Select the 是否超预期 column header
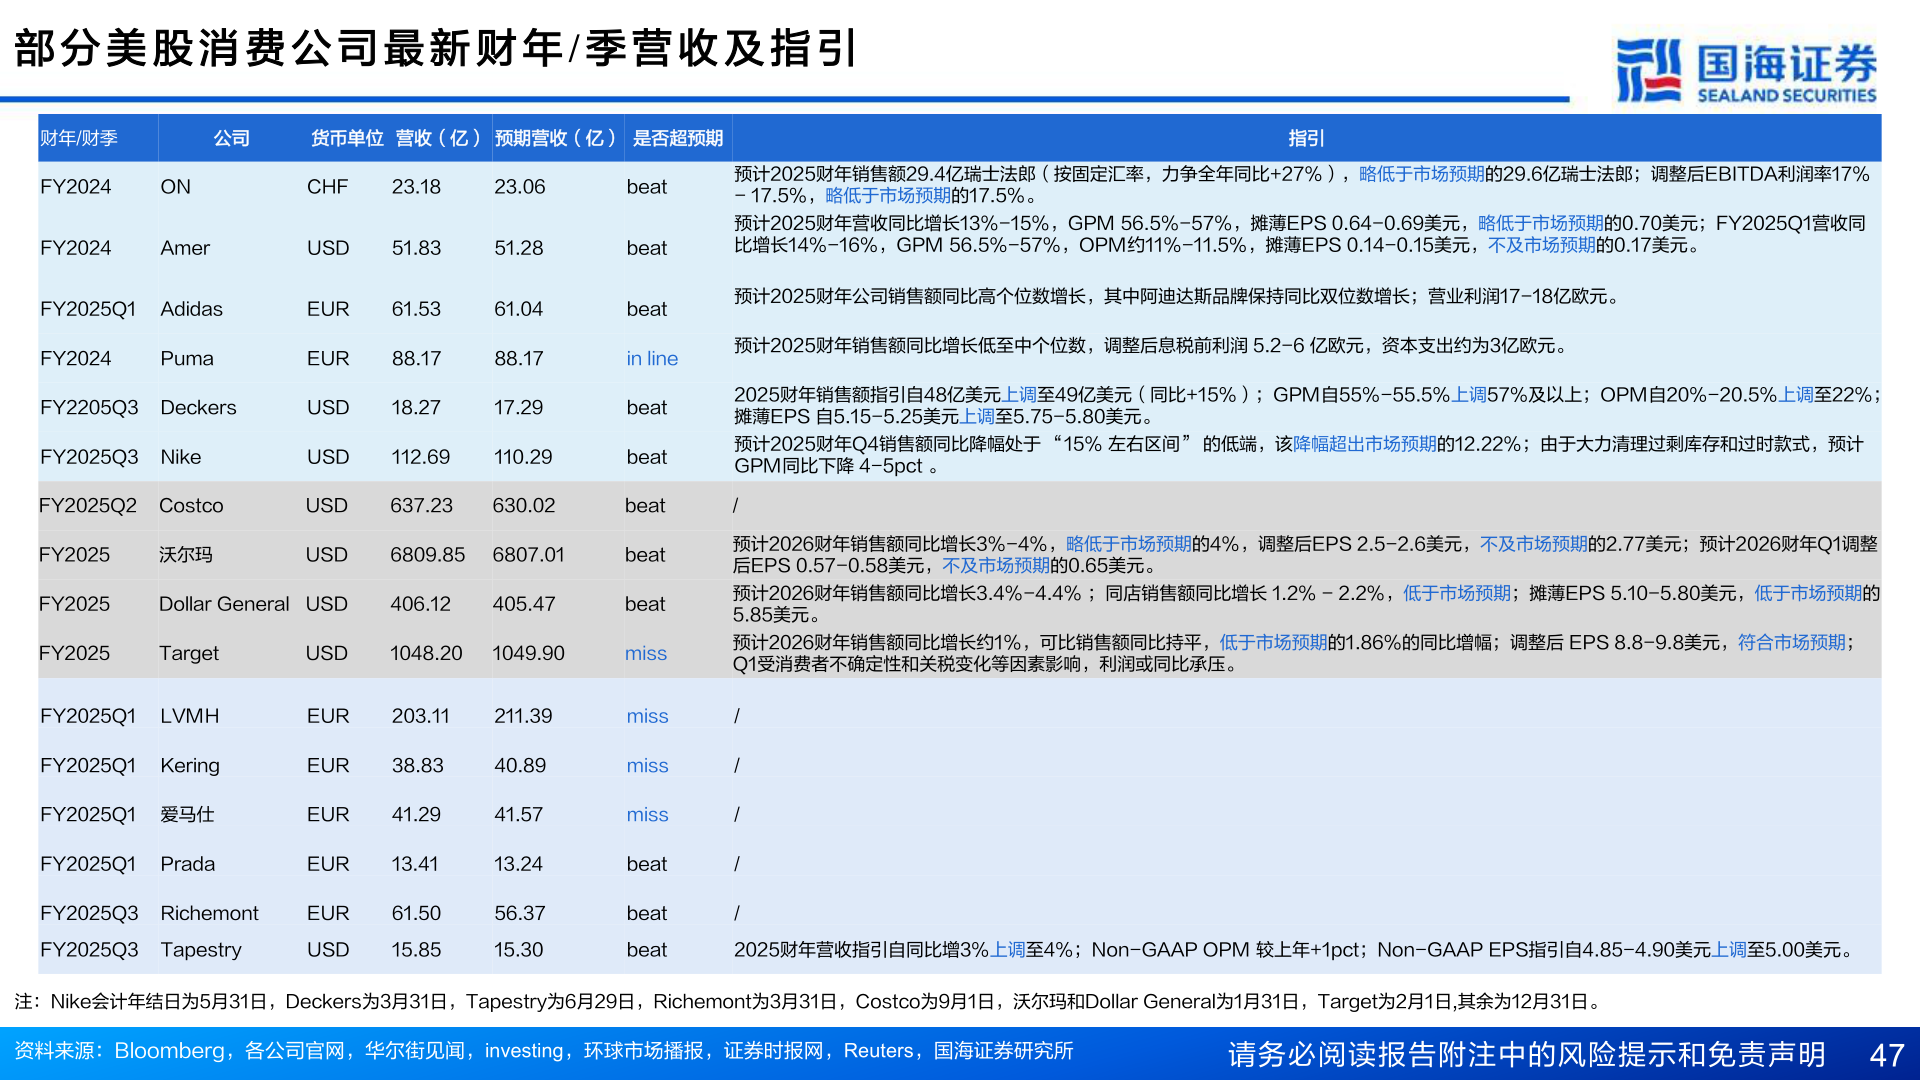The width and height of the screenshot is (1920, 1080). coord(677,138)
